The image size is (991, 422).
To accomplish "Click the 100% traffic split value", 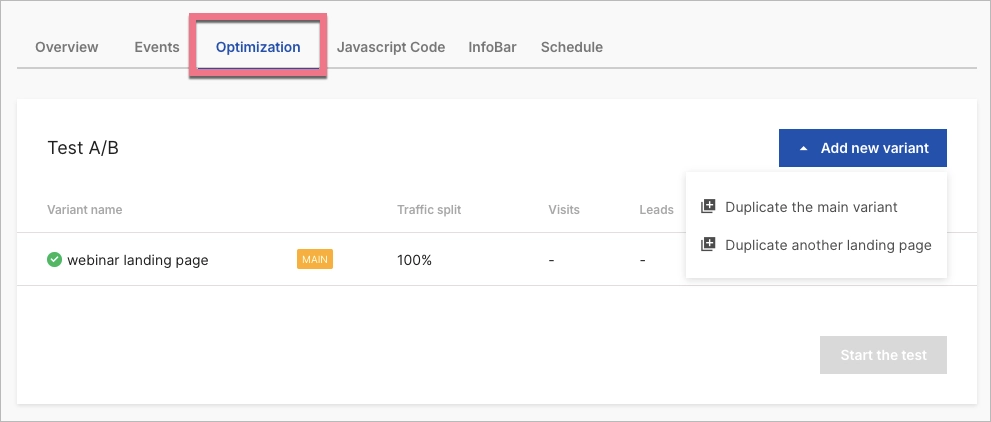I will point(414,260).
